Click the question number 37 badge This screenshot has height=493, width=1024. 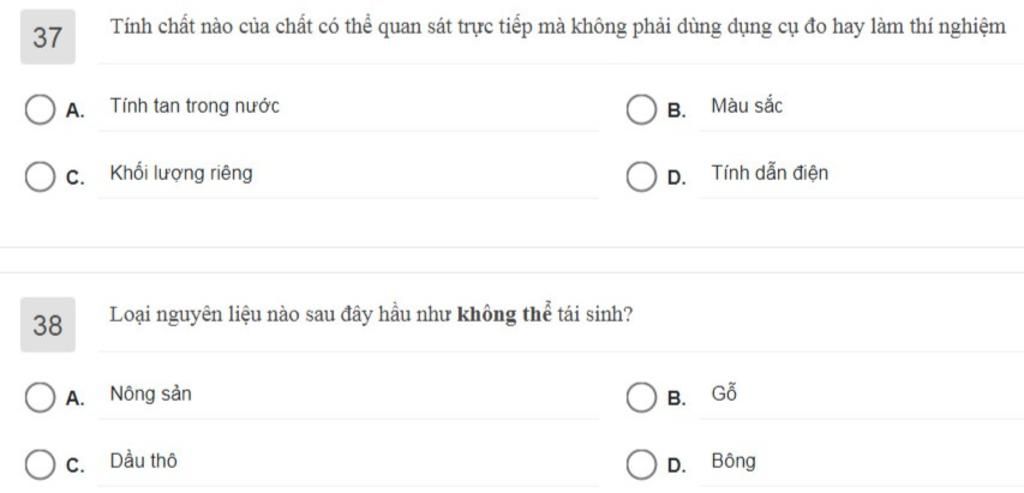coord(48,37)
